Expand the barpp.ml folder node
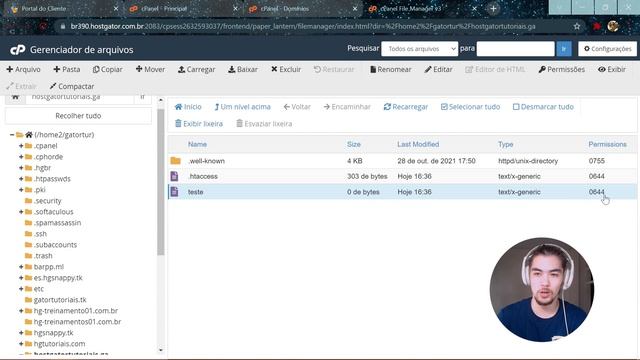The image size is (640, 360). (21, 267)
